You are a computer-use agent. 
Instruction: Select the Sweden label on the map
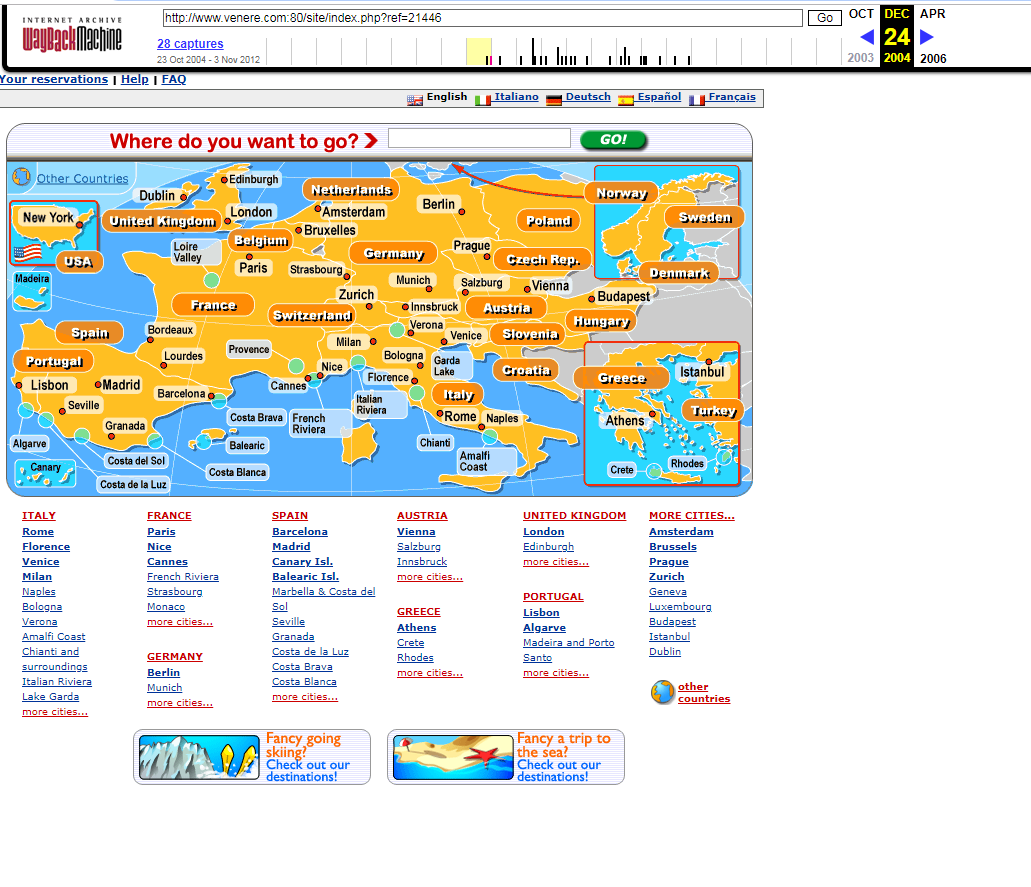coord(704,218)
